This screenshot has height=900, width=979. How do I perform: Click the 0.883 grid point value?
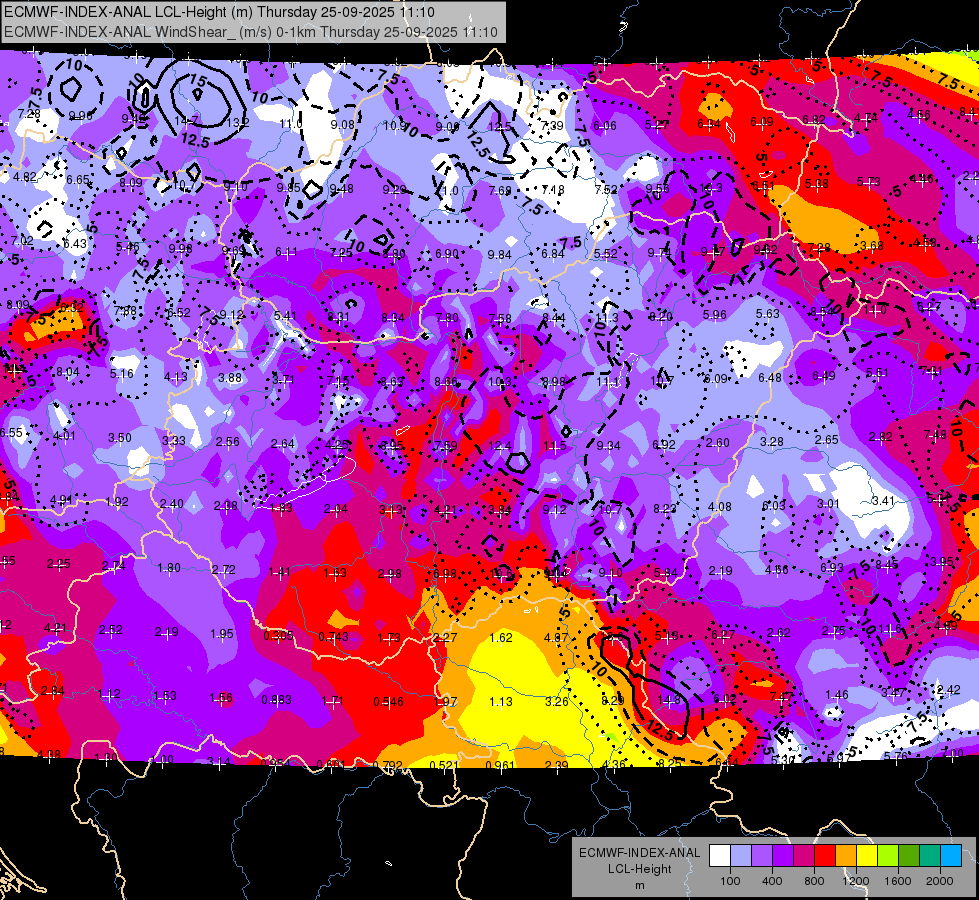277,700
